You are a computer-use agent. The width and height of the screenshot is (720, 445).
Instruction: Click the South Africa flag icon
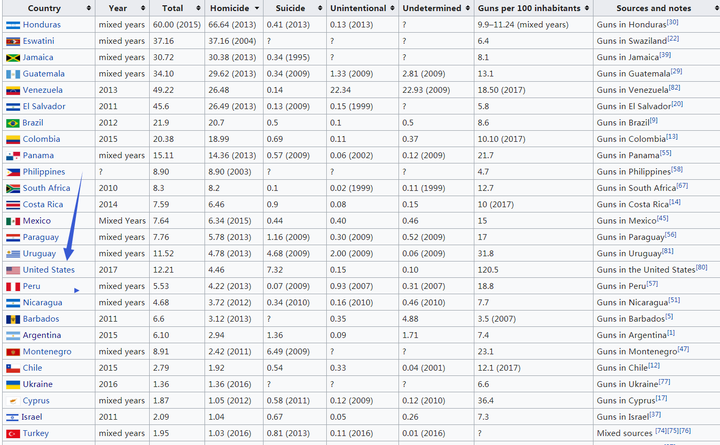[13, 189]
